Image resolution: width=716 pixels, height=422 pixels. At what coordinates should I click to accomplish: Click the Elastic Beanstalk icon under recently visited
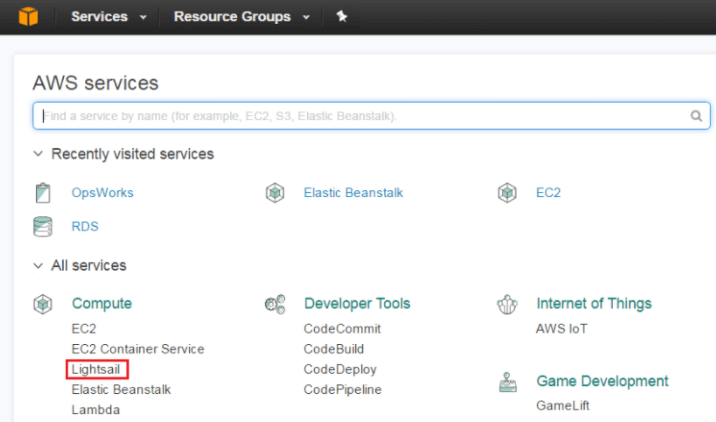(x=275, y=193)
